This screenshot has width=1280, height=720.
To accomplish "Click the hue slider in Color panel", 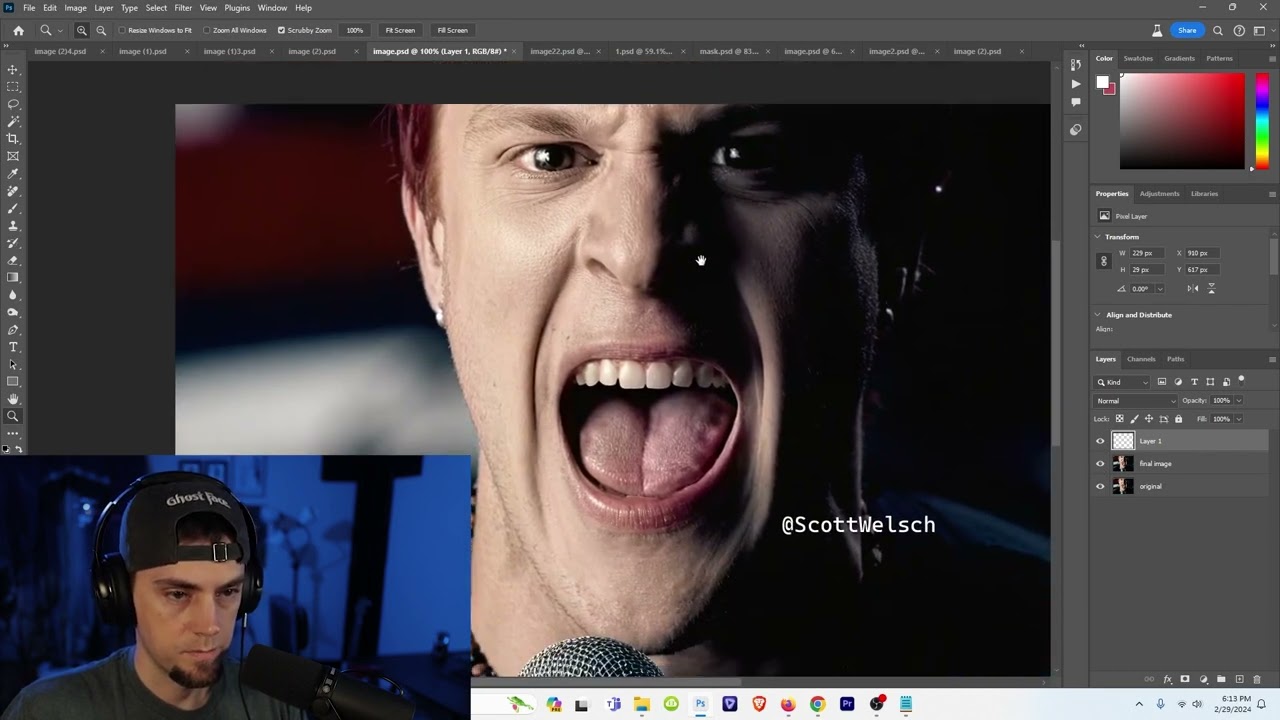I will 1262,121.
